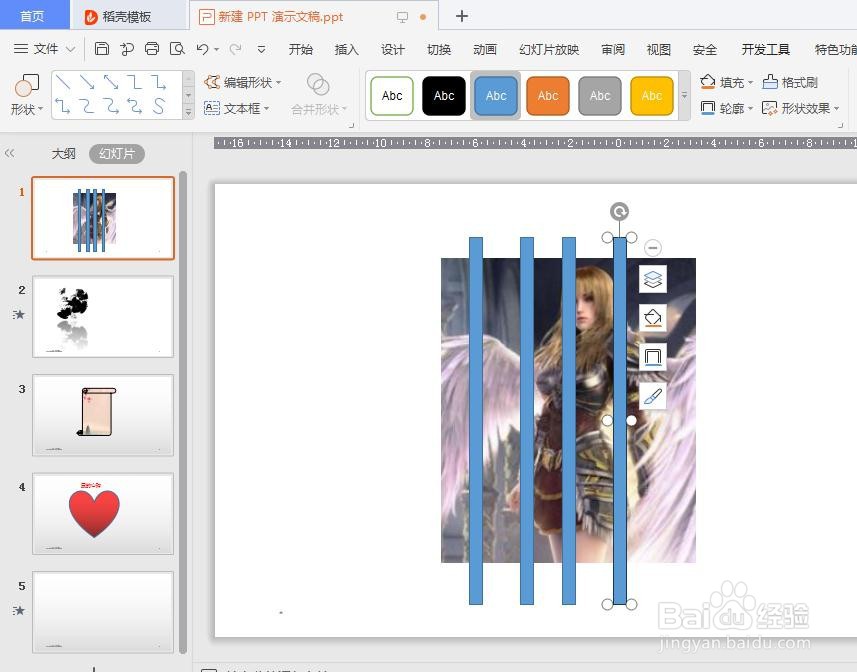Click the Print Preview icon
This screenshot has height=672, width=857.
tap(177, 49)
